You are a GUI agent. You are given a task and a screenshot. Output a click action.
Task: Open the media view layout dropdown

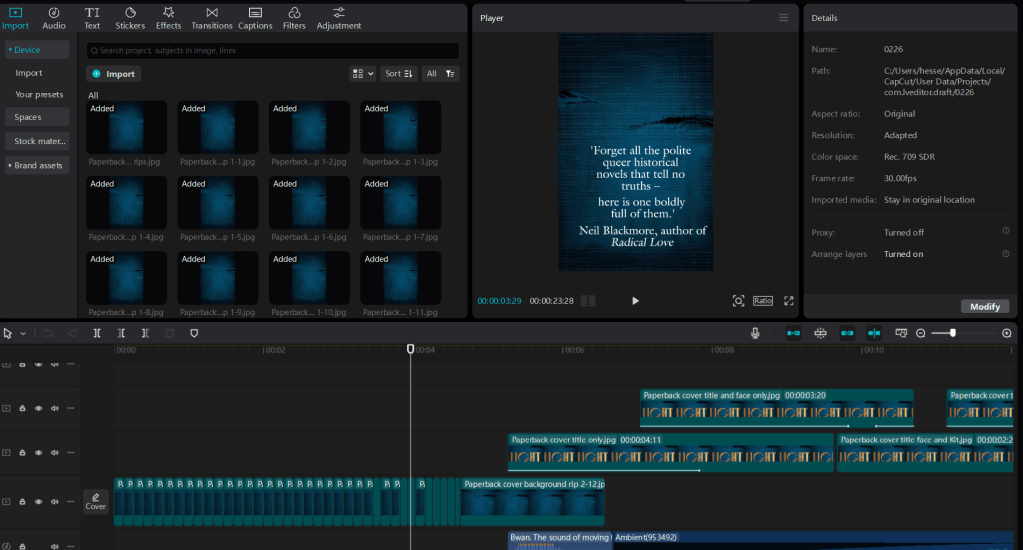point(362,74)
